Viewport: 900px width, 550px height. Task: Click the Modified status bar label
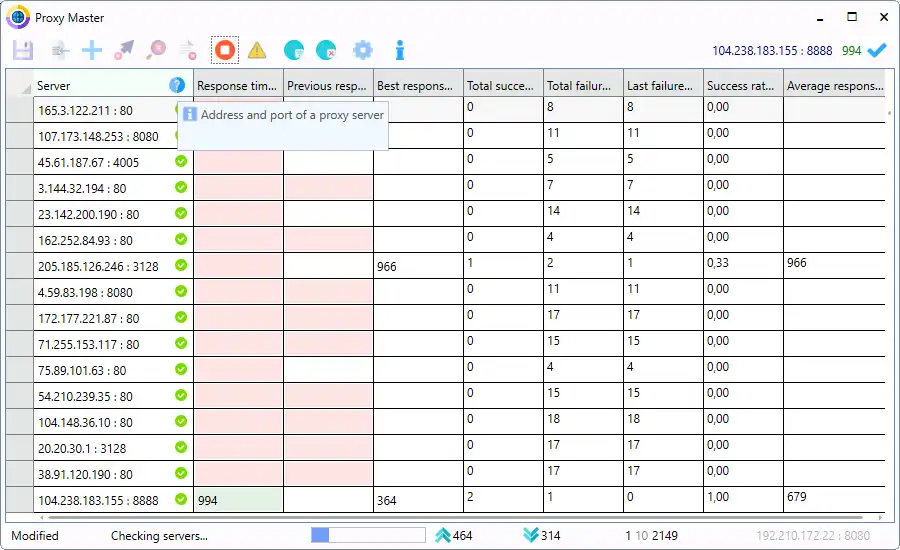(x=35, y=536)
